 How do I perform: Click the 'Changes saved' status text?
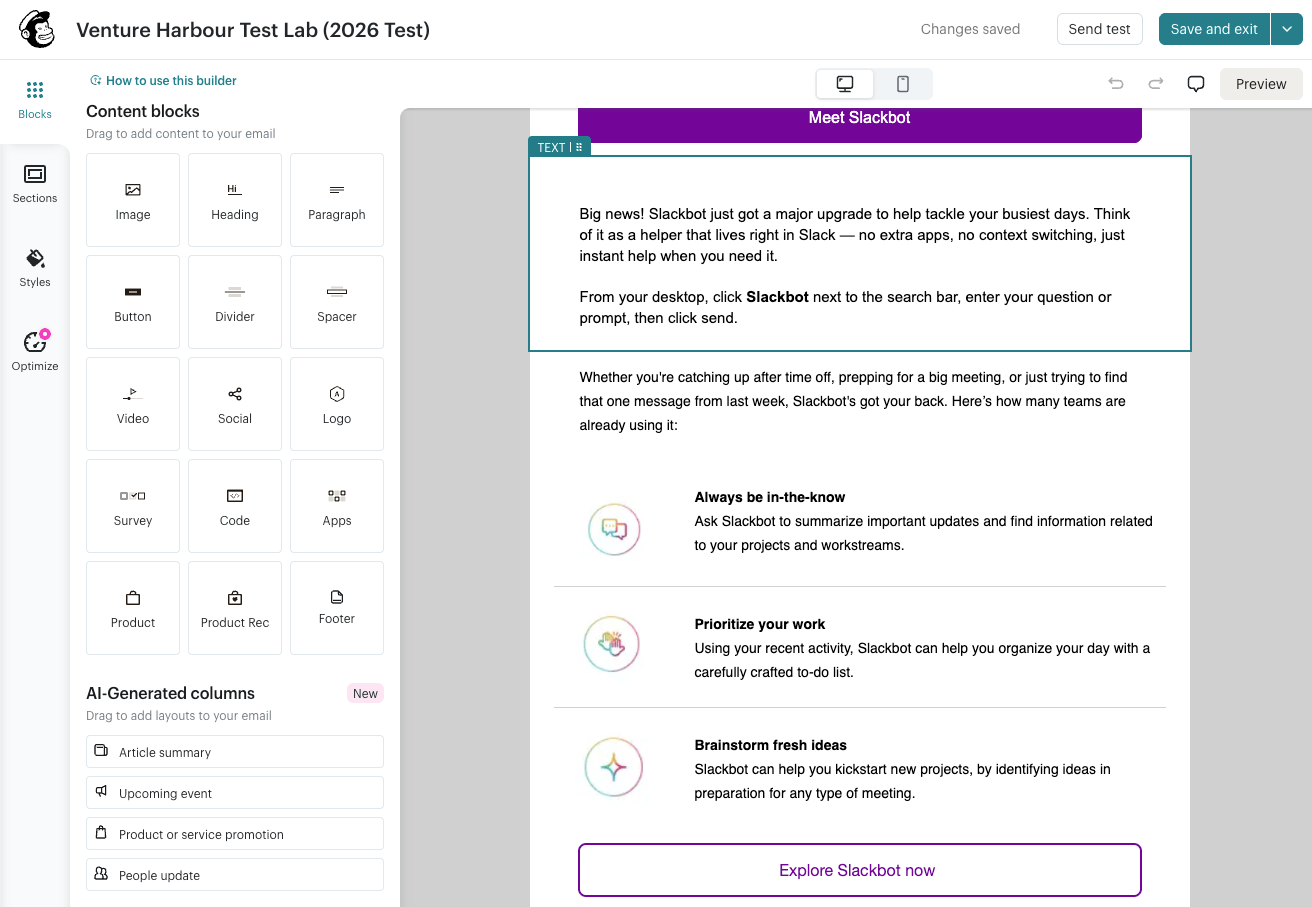[x=970, y=29]
